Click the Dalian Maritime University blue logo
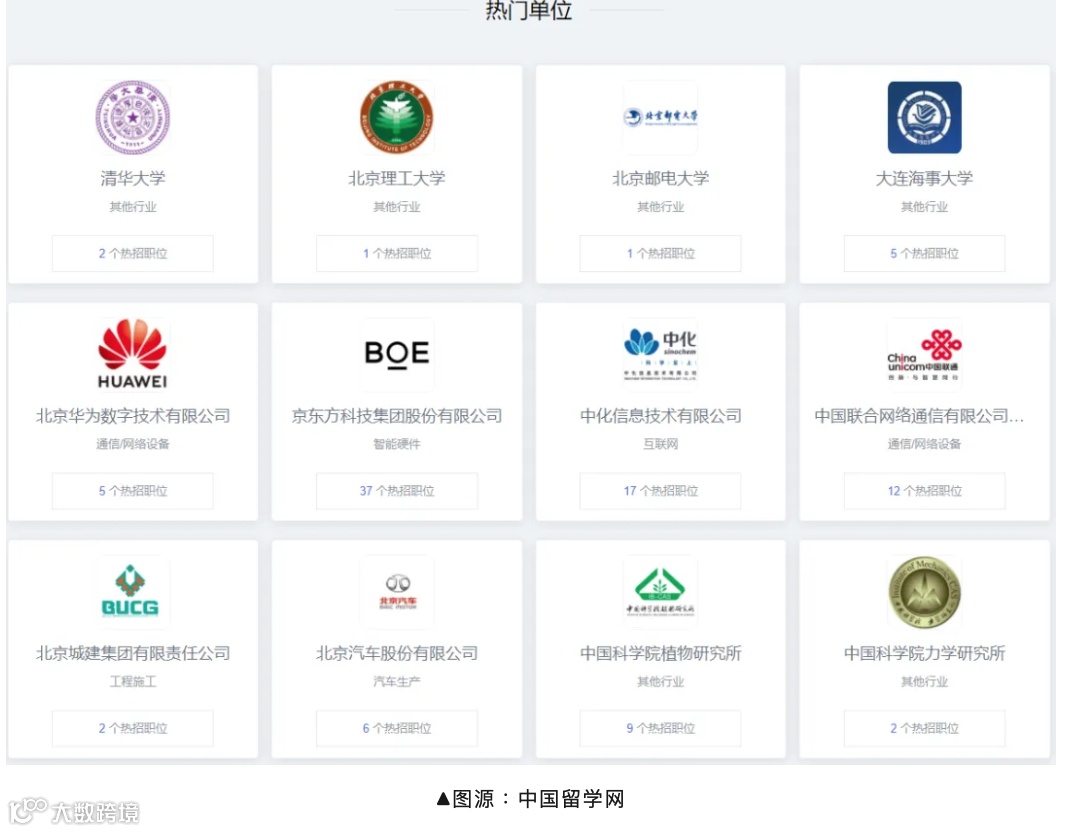Viewport: 1068px width, 832px height. [x=924, y=117]
